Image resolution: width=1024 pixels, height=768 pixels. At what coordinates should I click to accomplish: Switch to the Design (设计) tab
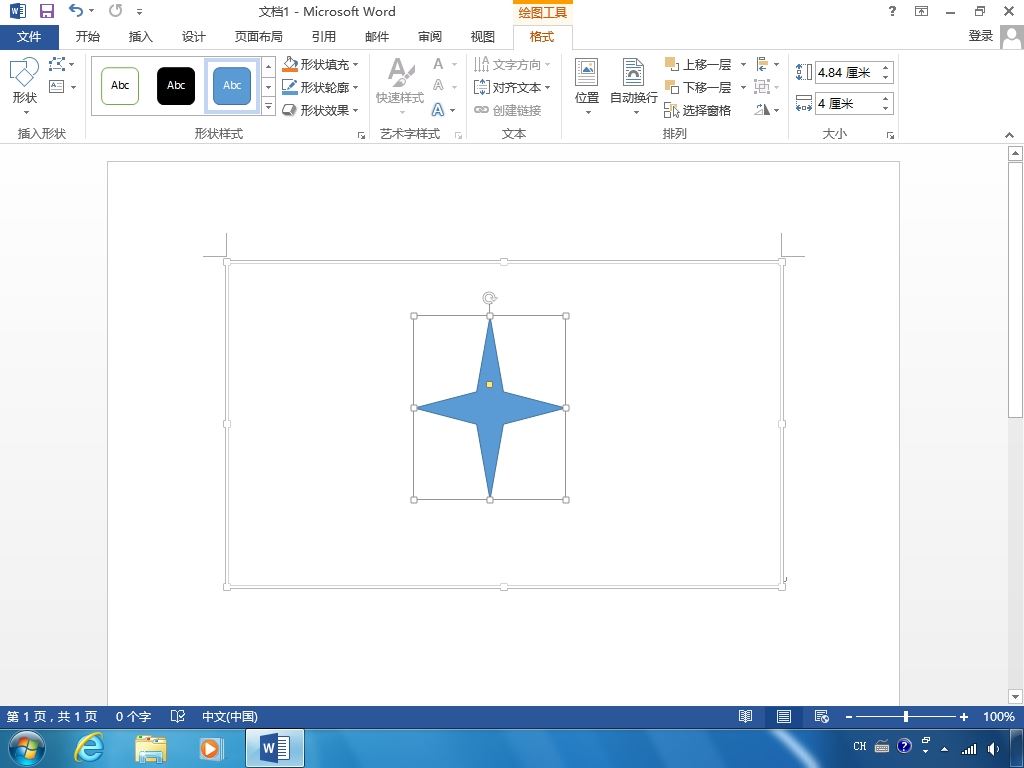coord(193,37)
